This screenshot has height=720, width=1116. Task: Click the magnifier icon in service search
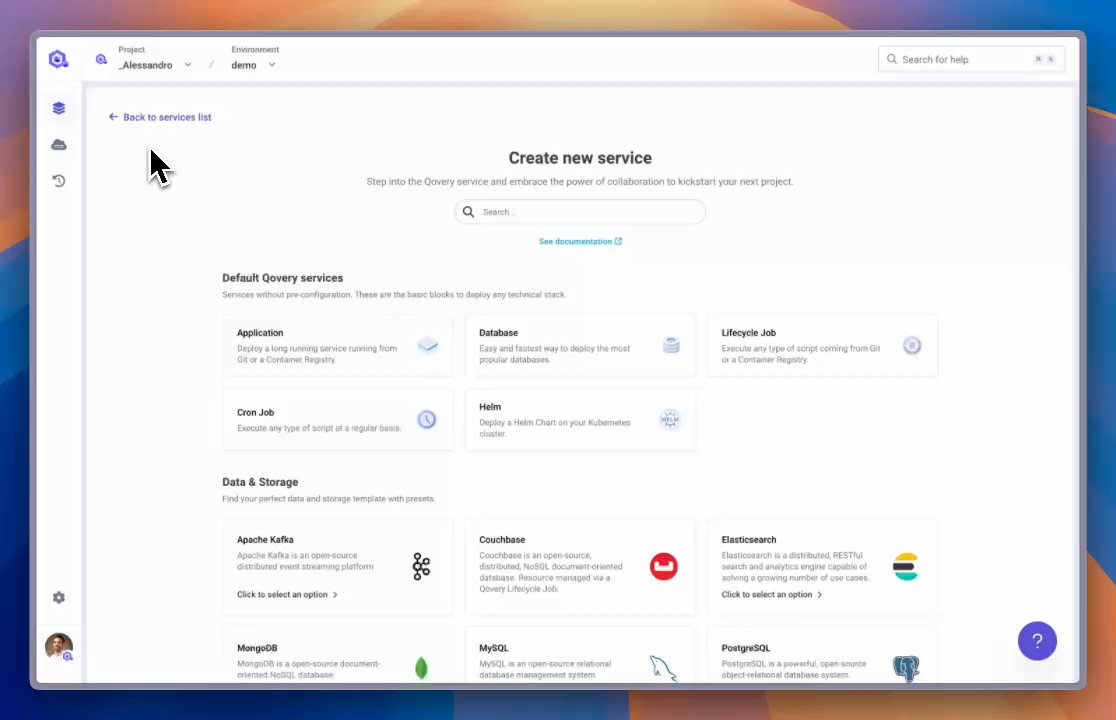tap(468, 211)
